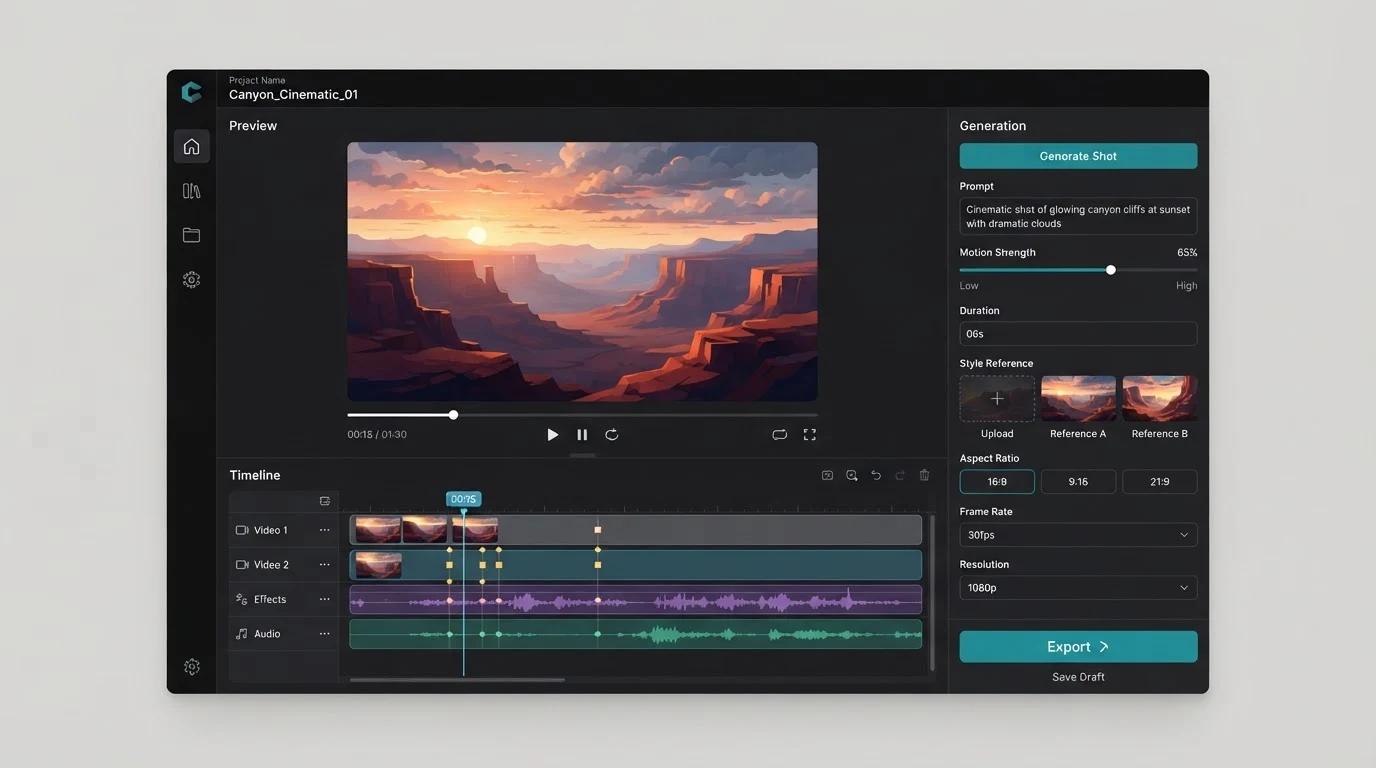
Task: Undo the last timeline action
Action: click(x=876, y=476)
